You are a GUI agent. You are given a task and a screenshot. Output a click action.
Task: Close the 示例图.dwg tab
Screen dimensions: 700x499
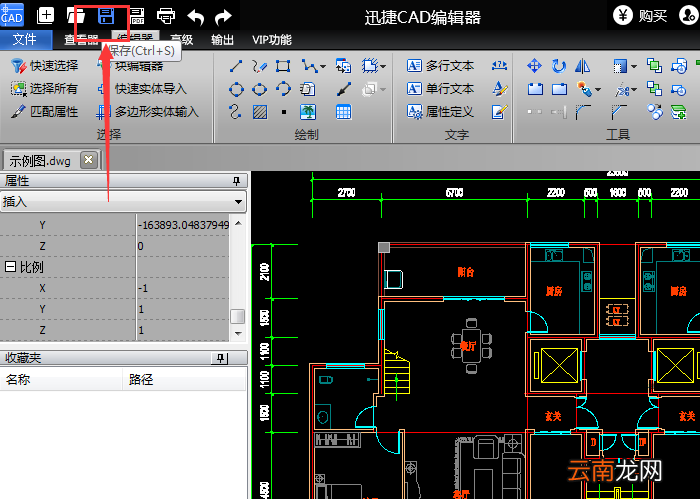point(89,160)
